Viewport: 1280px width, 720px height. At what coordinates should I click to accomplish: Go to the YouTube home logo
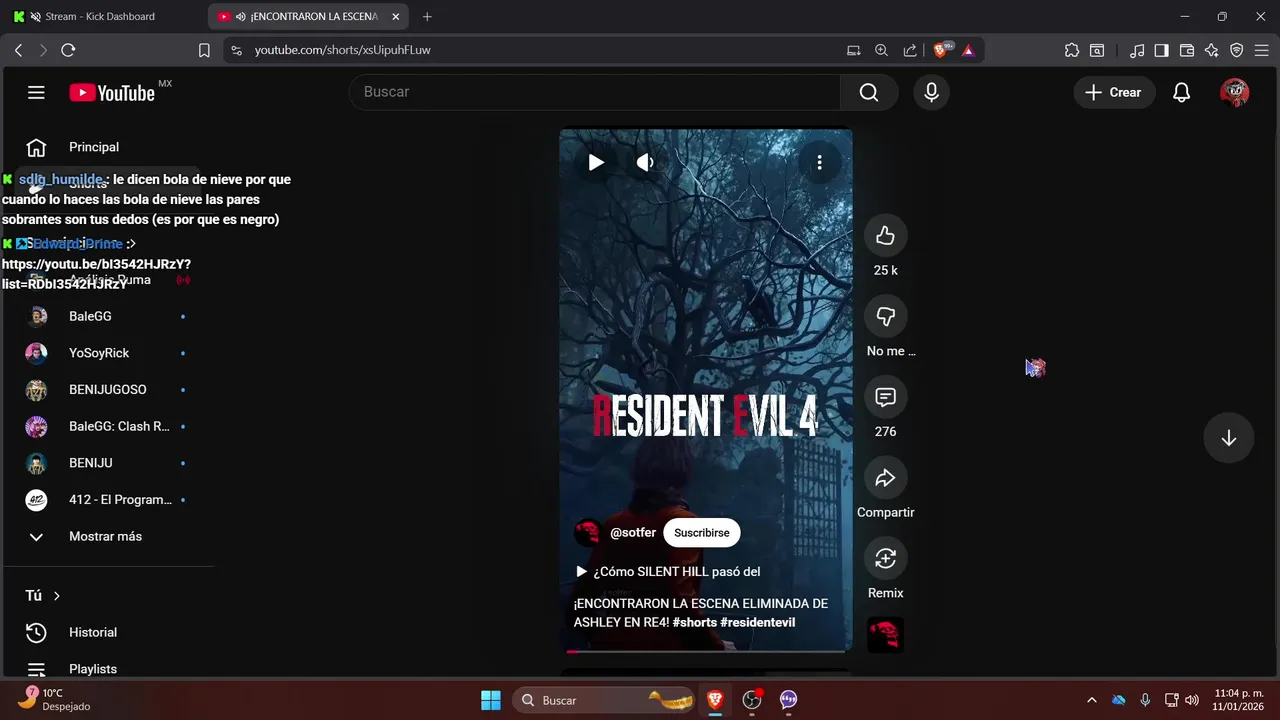click(x=111, y=92)
